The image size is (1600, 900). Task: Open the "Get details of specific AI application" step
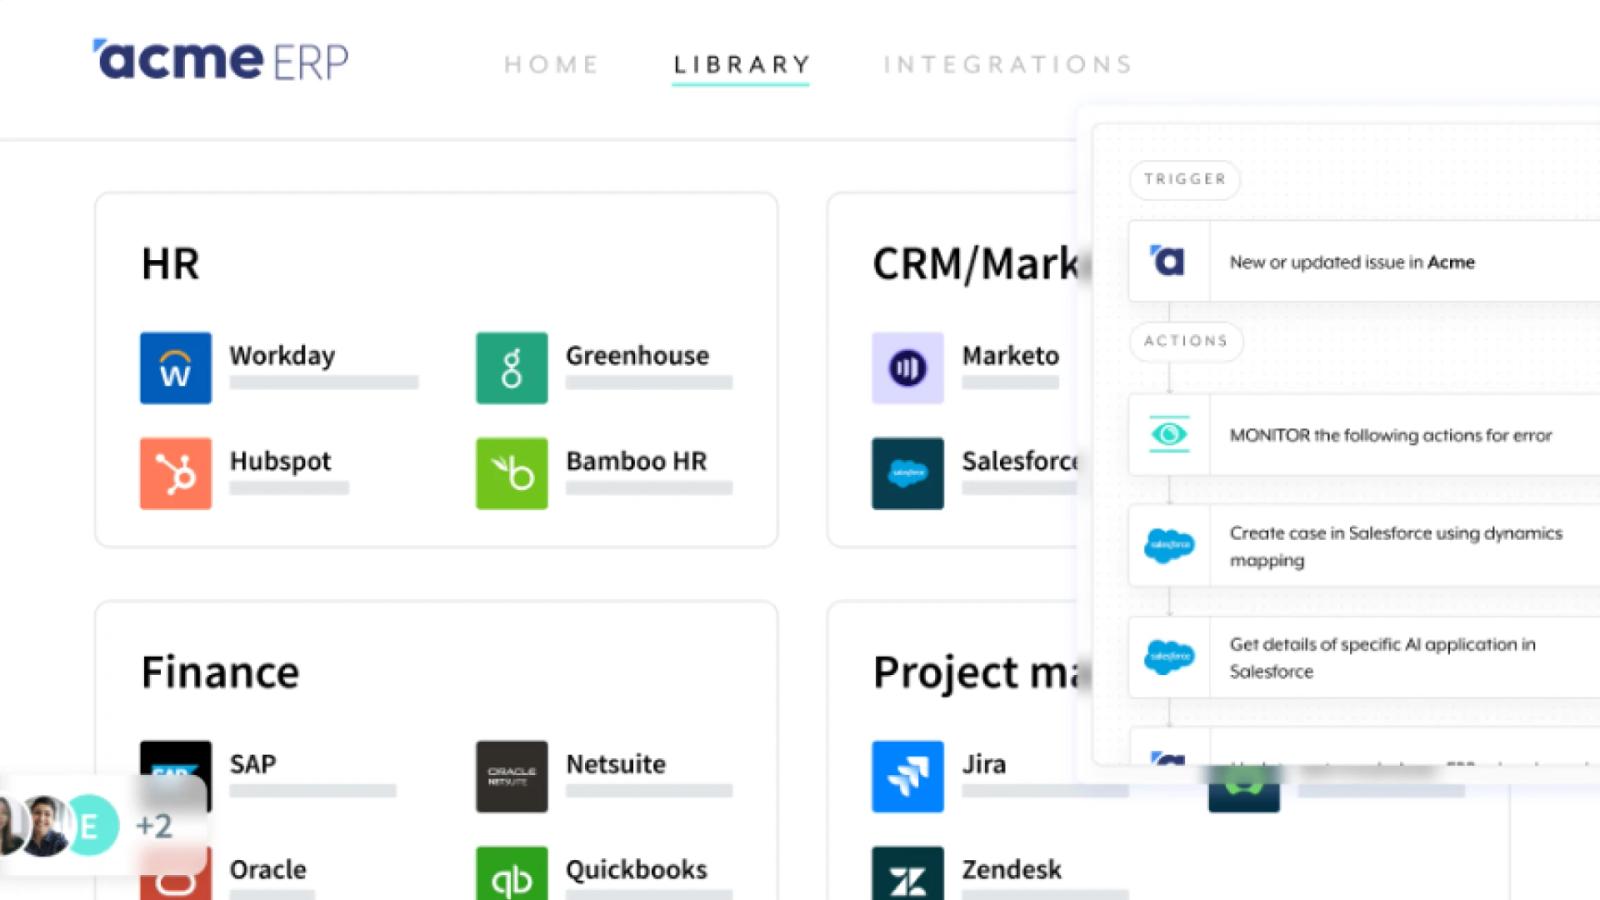pyautogui.click(x=1364, y=657)
